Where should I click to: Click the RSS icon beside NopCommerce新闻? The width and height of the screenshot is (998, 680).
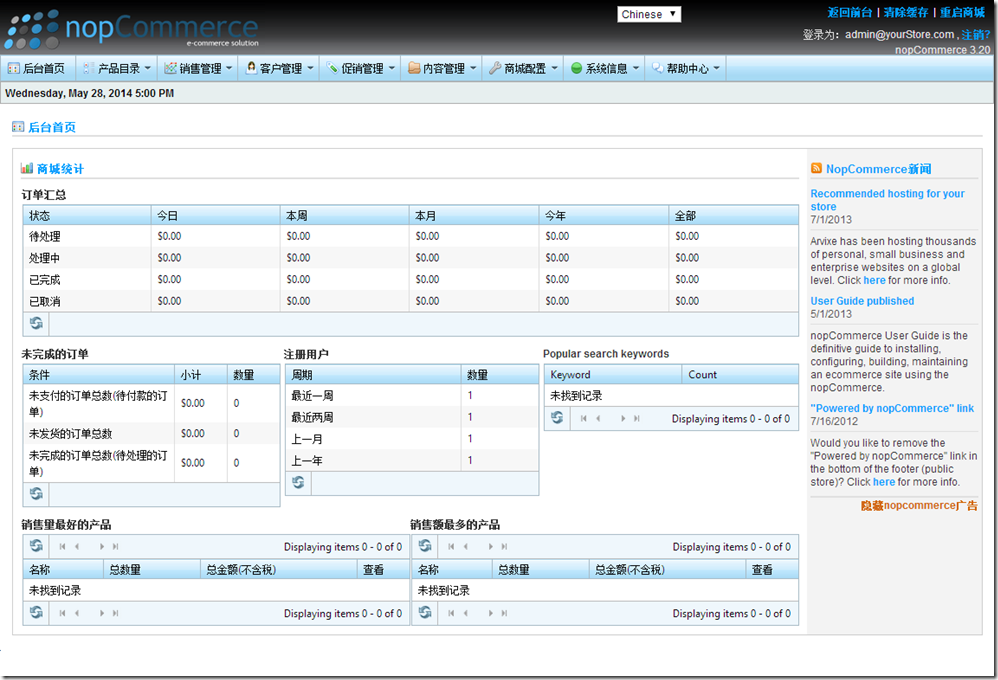(817, 169)
